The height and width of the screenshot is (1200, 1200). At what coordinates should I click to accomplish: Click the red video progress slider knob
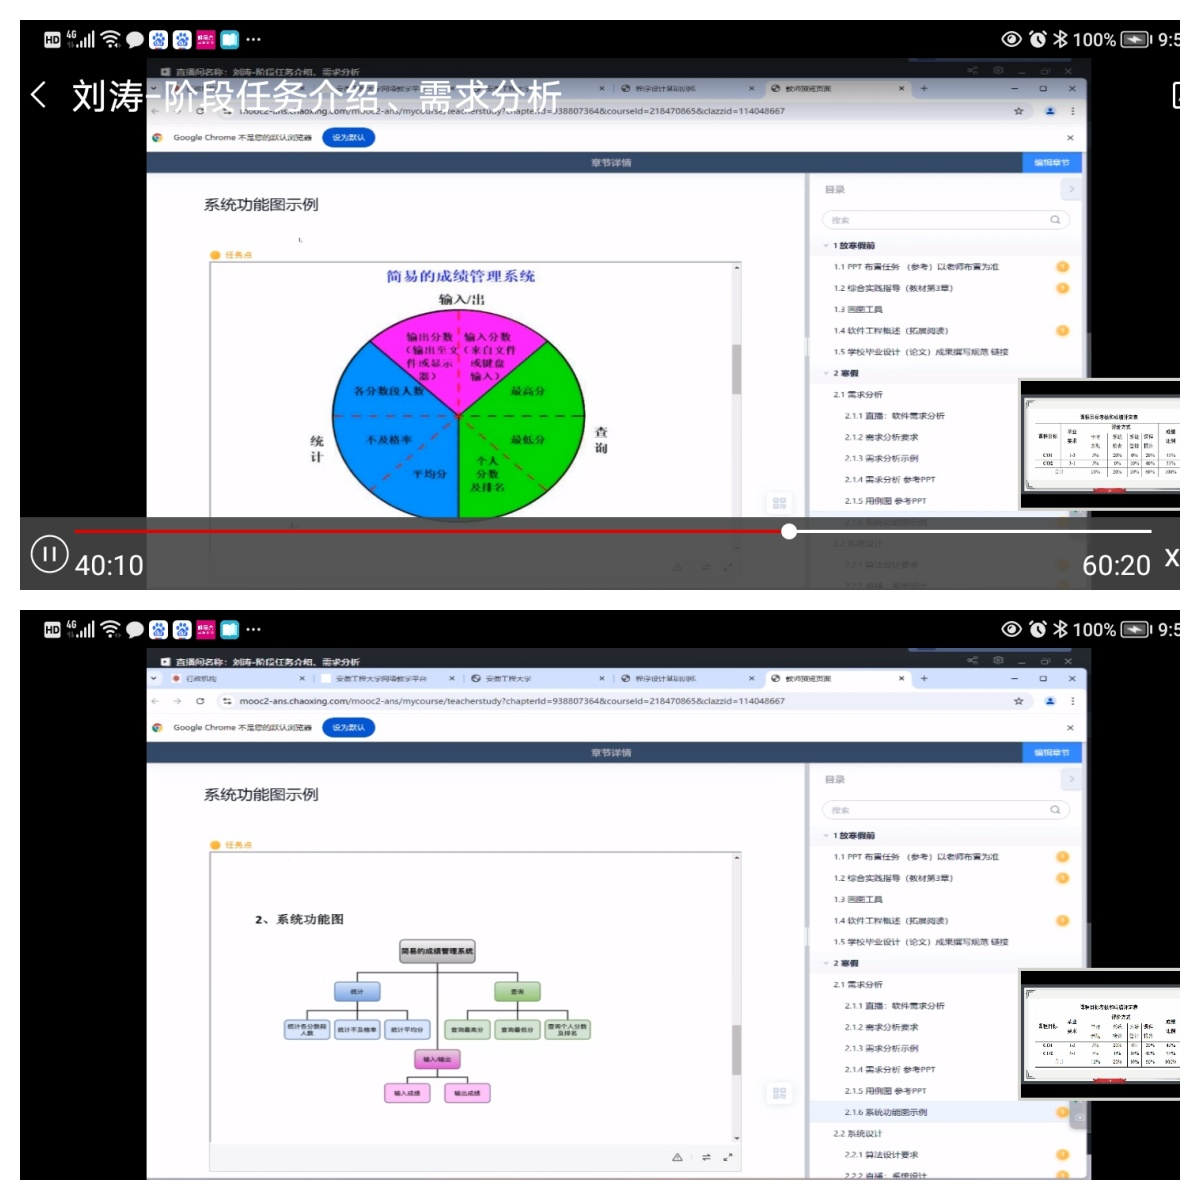[x=789, y=531]
